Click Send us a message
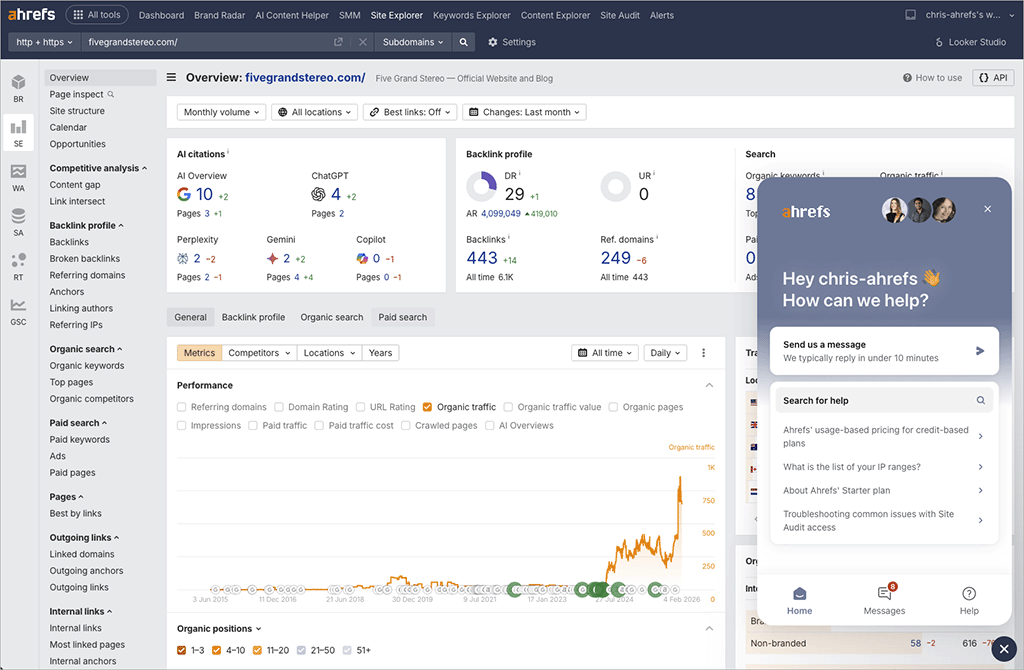1024x670 pixels. pyautogui.click(x=884, y=351)
